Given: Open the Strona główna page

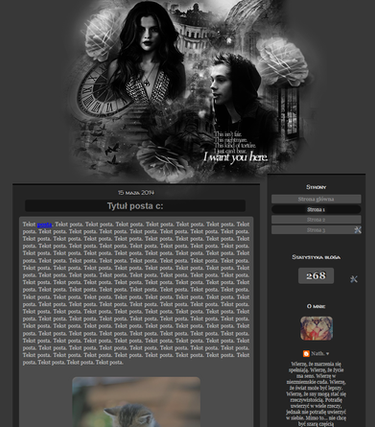Looking at the screenshot, I should [316, 199].
